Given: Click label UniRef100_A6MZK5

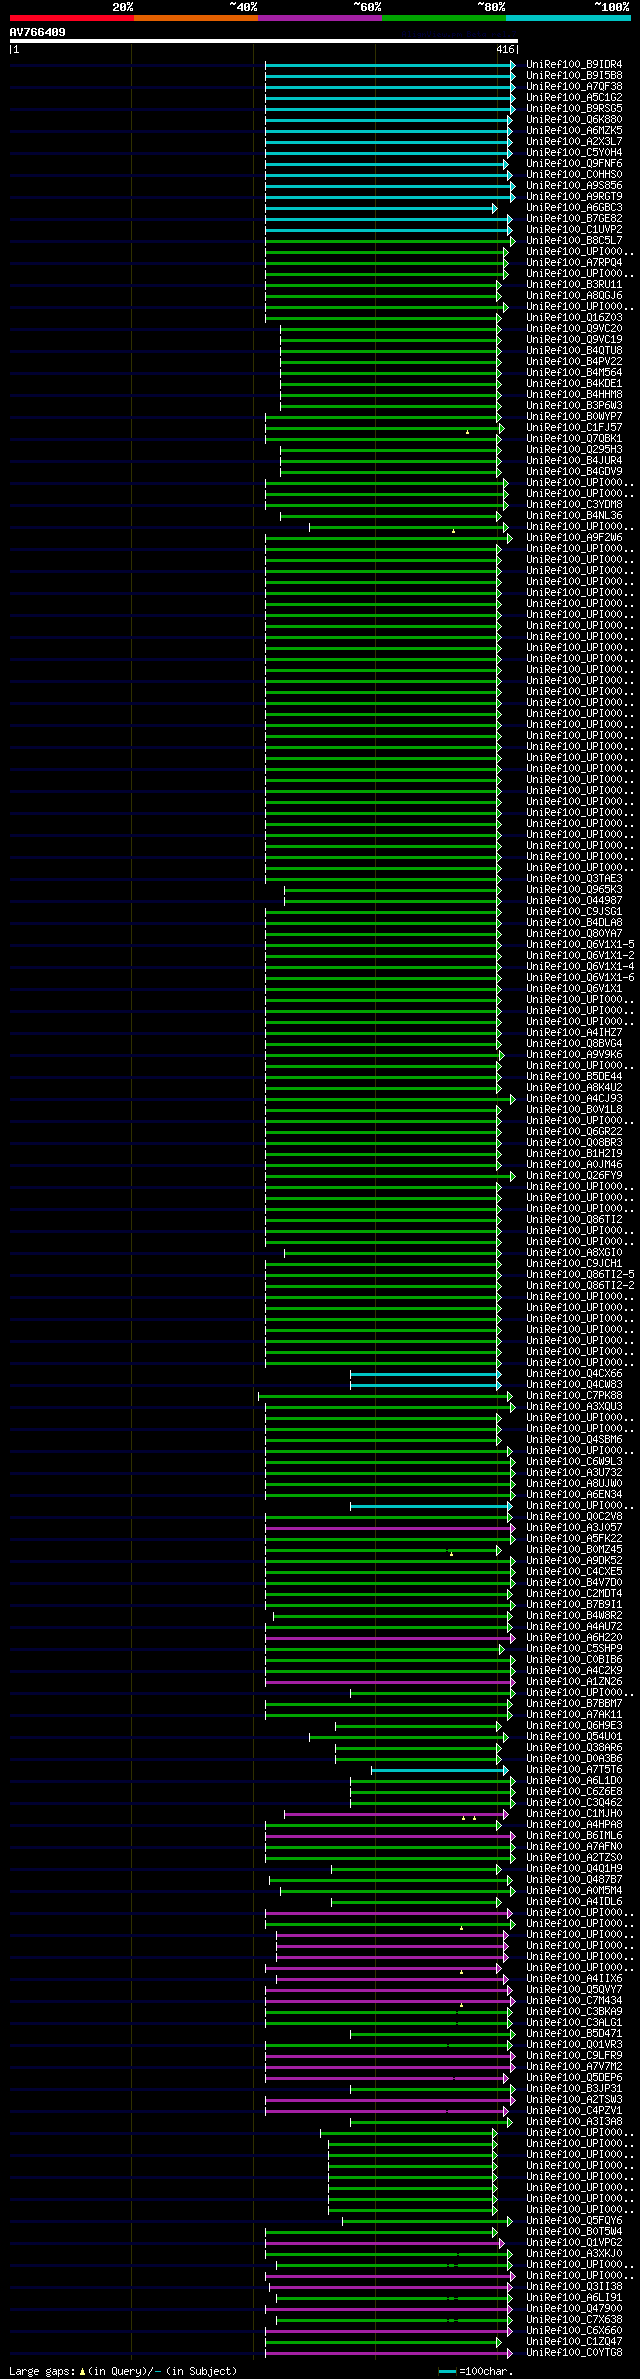Looking at the screenshot, I should (x=574, y=131).
